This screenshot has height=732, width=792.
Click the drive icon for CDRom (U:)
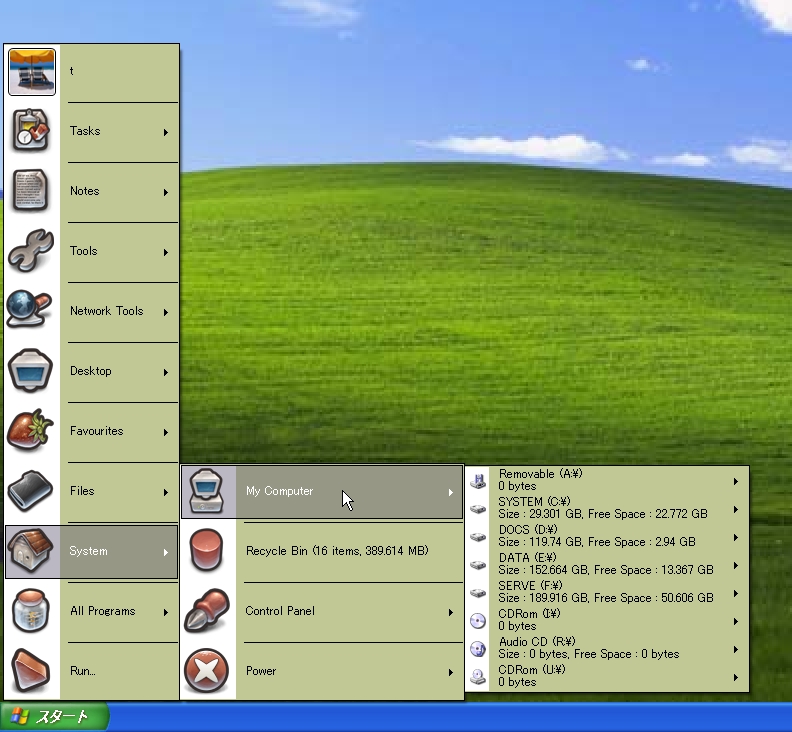pyautogui.click(x=478, y=676)
